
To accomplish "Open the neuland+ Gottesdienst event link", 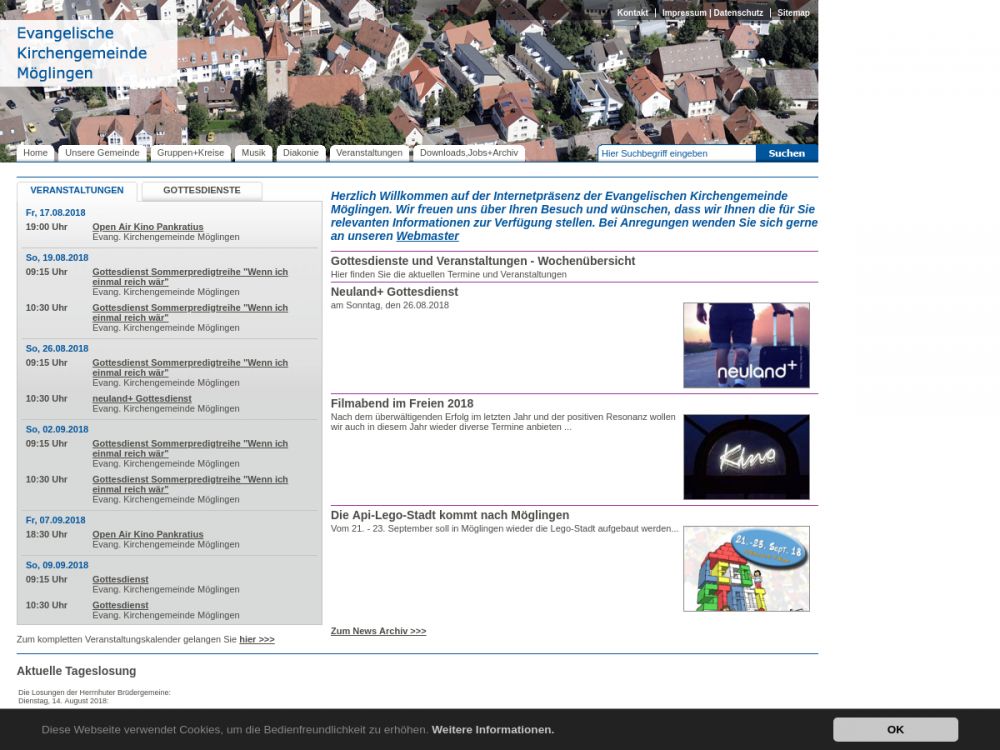I will pyautogui.click(x=141, y=398).
